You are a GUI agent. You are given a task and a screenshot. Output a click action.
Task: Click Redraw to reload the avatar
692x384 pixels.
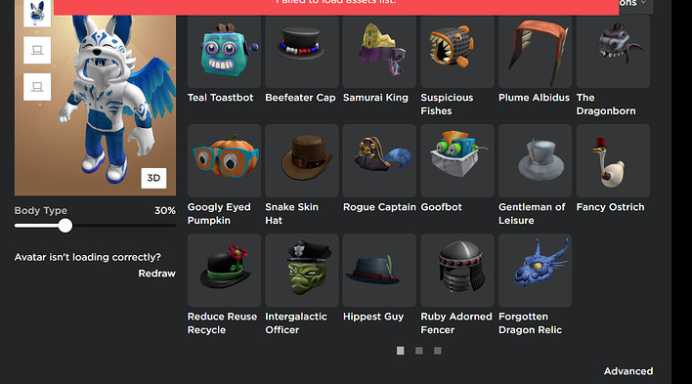click(x=157, y=273)
